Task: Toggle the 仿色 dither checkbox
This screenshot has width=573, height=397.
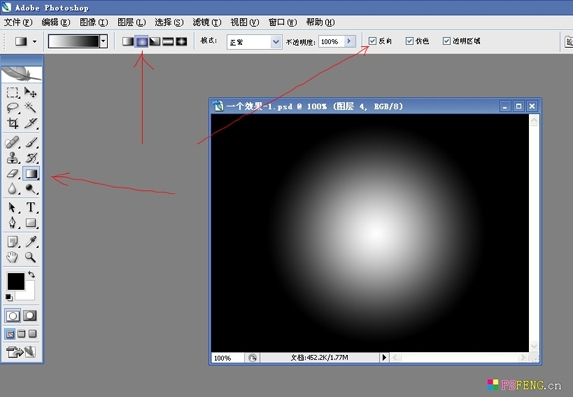Action: pyautogui.click(x=410, y=41)
